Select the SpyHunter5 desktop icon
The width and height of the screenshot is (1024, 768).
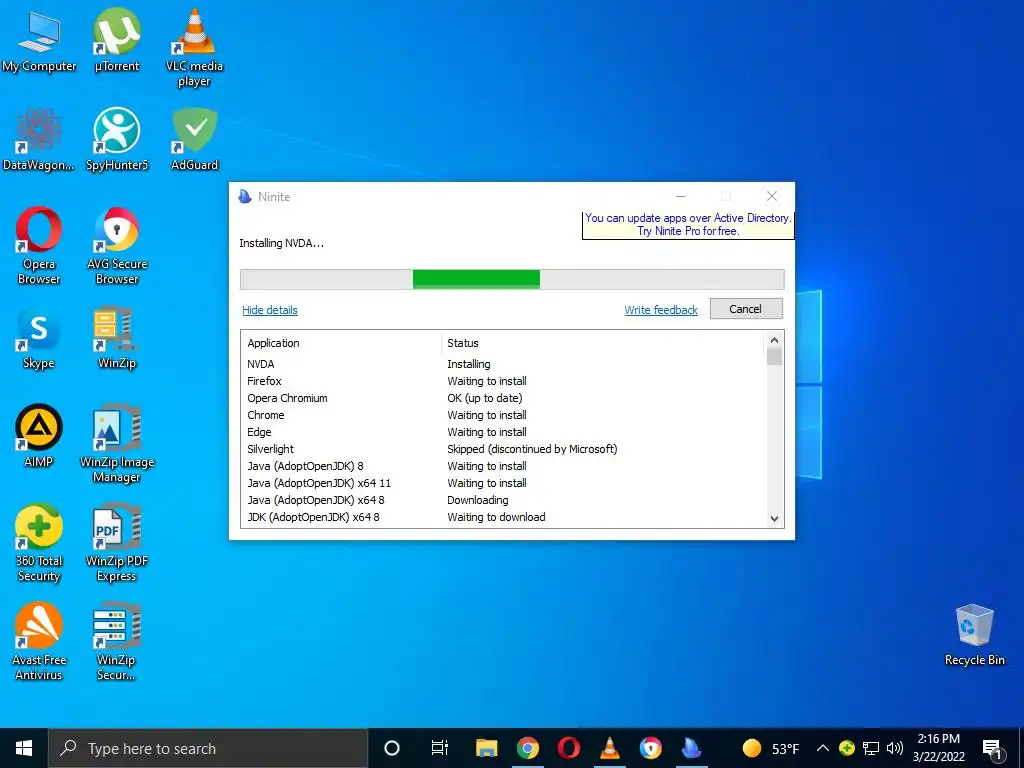click(x=117, y=140)
